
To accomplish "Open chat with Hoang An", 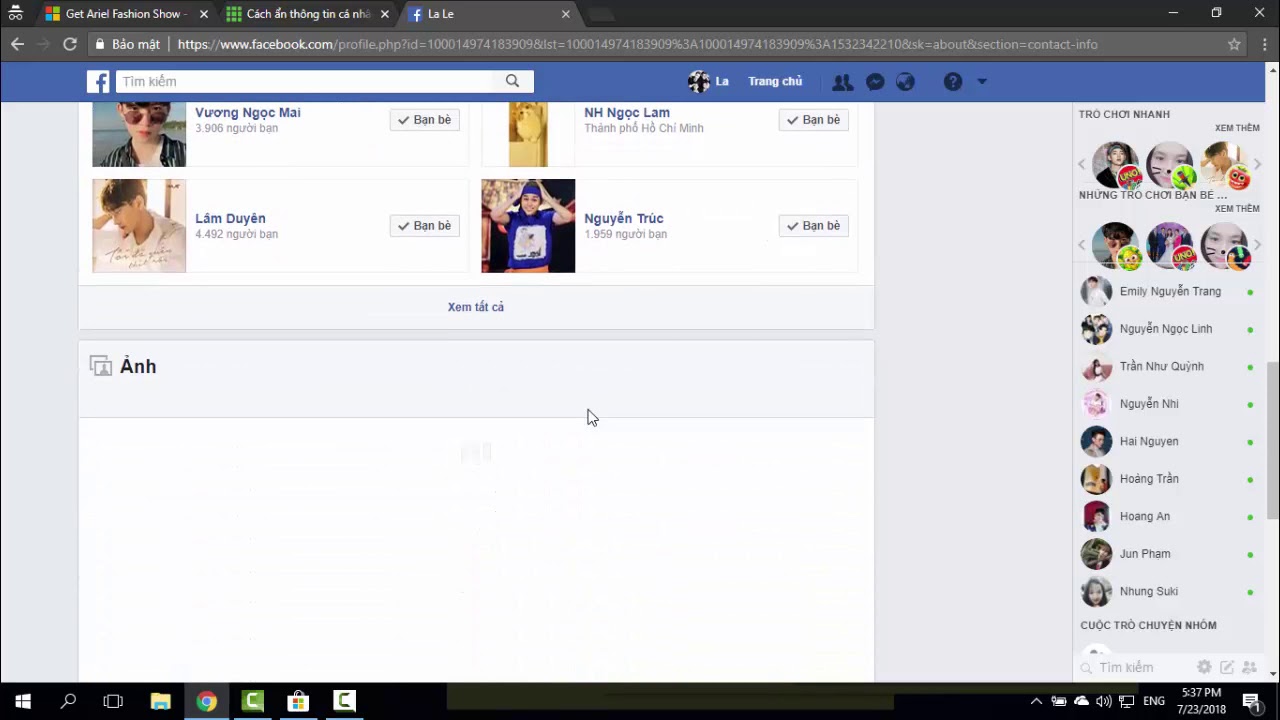I will tap(1168, 517).
